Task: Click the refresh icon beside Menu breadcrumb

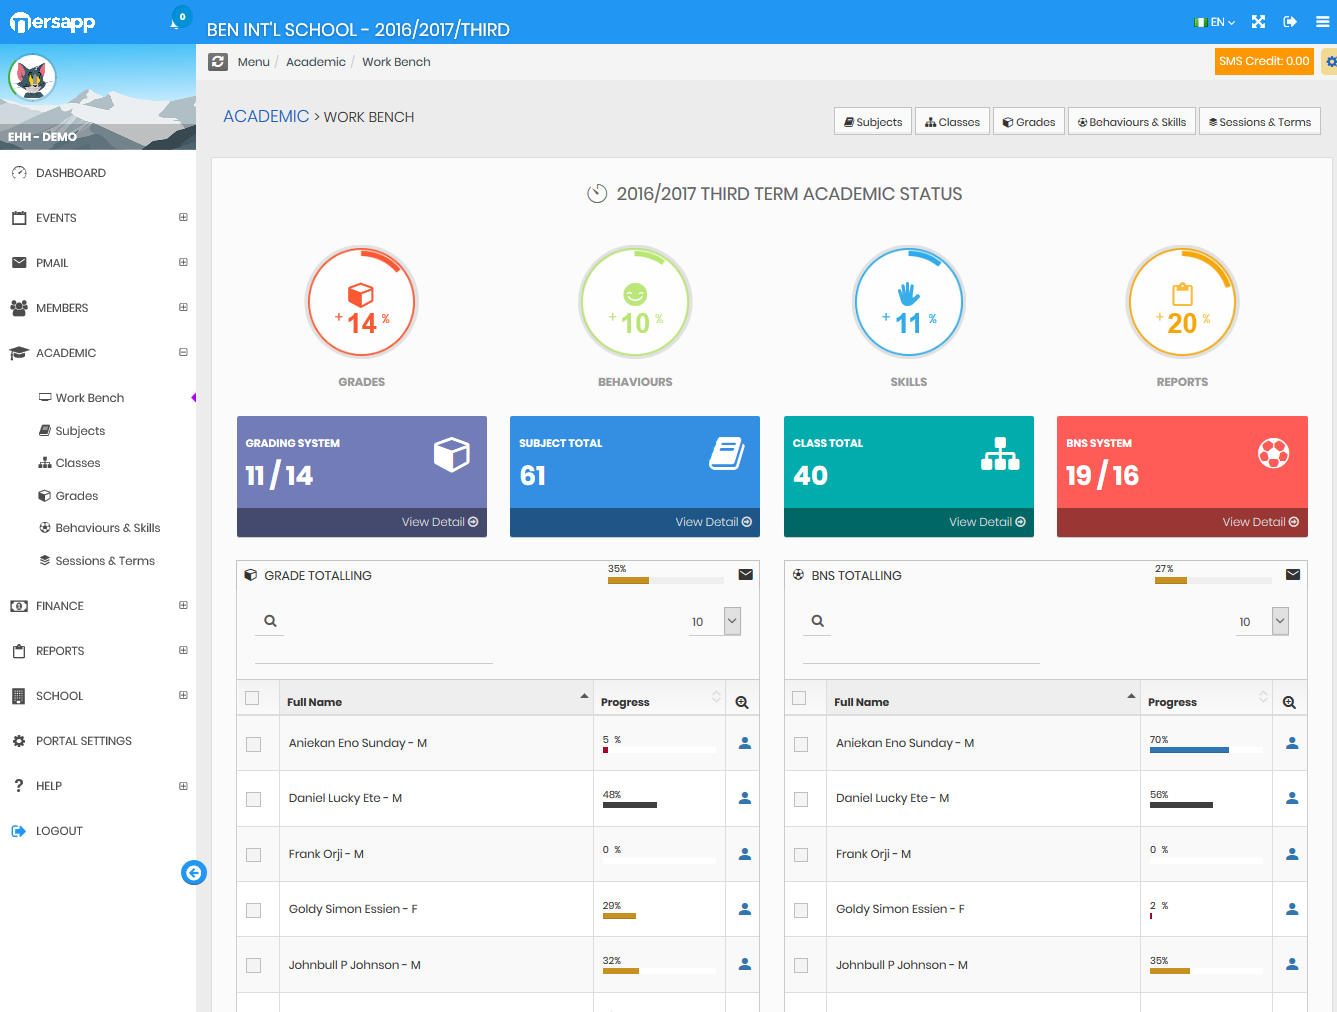Action: [218, 62]
